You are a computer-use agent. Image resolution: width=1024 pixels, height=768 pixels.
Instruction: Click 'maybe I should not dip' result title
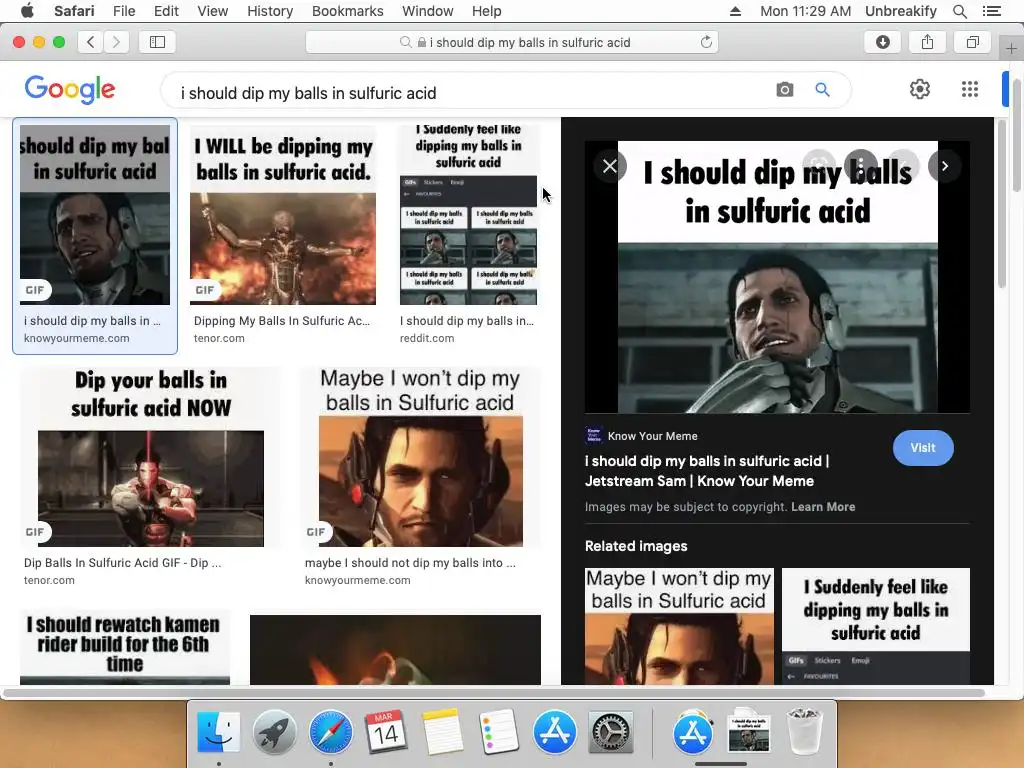(x=410, y=562)
